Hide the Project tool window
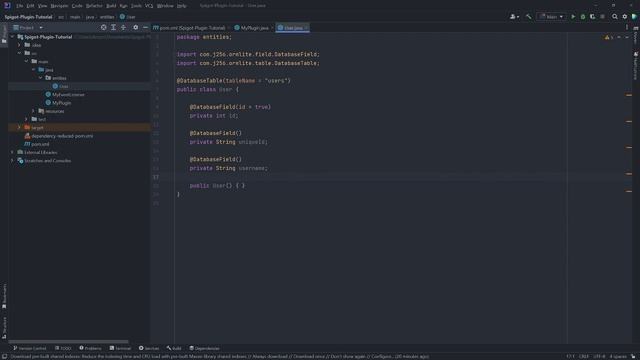 (145, 27)
